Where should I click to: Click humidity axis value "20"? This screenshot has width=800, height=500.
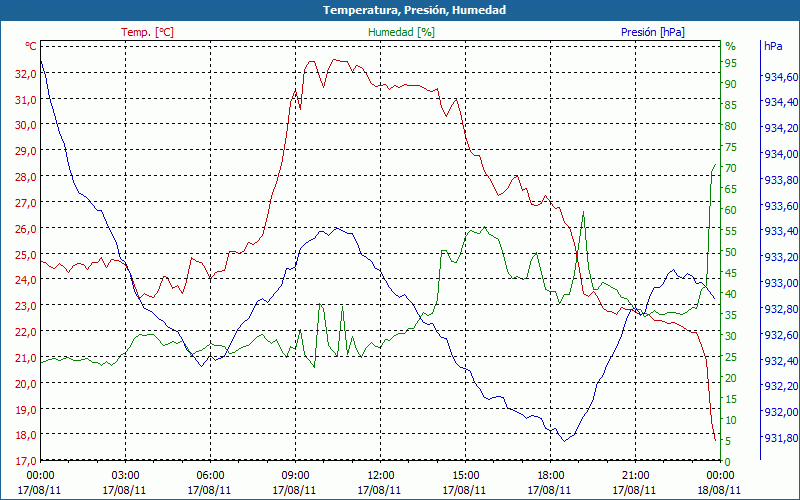tap(731, 378)
